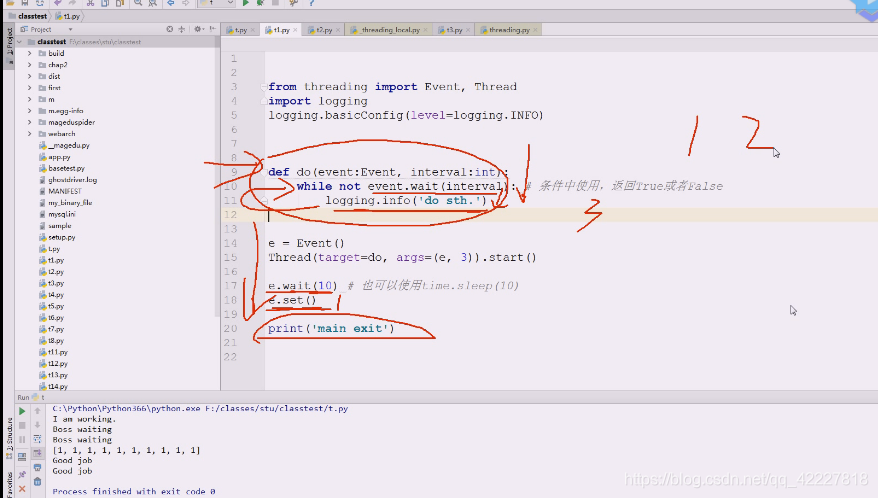Pin the Run tab
The height and width of the screenshot is (498, 878).
pyautogui.click(x=22, y=474)
